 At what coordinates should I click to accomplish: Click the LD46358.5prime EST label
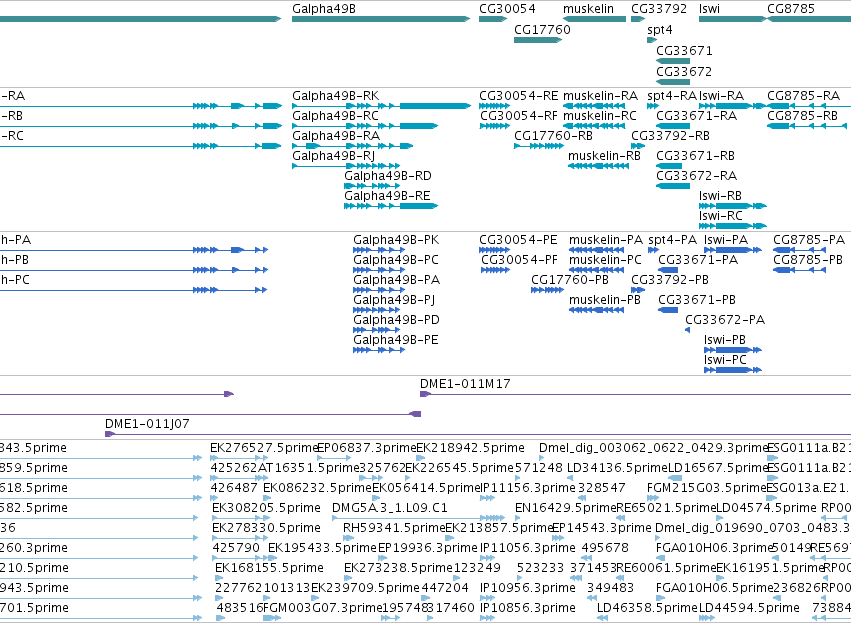pos(647,608)
